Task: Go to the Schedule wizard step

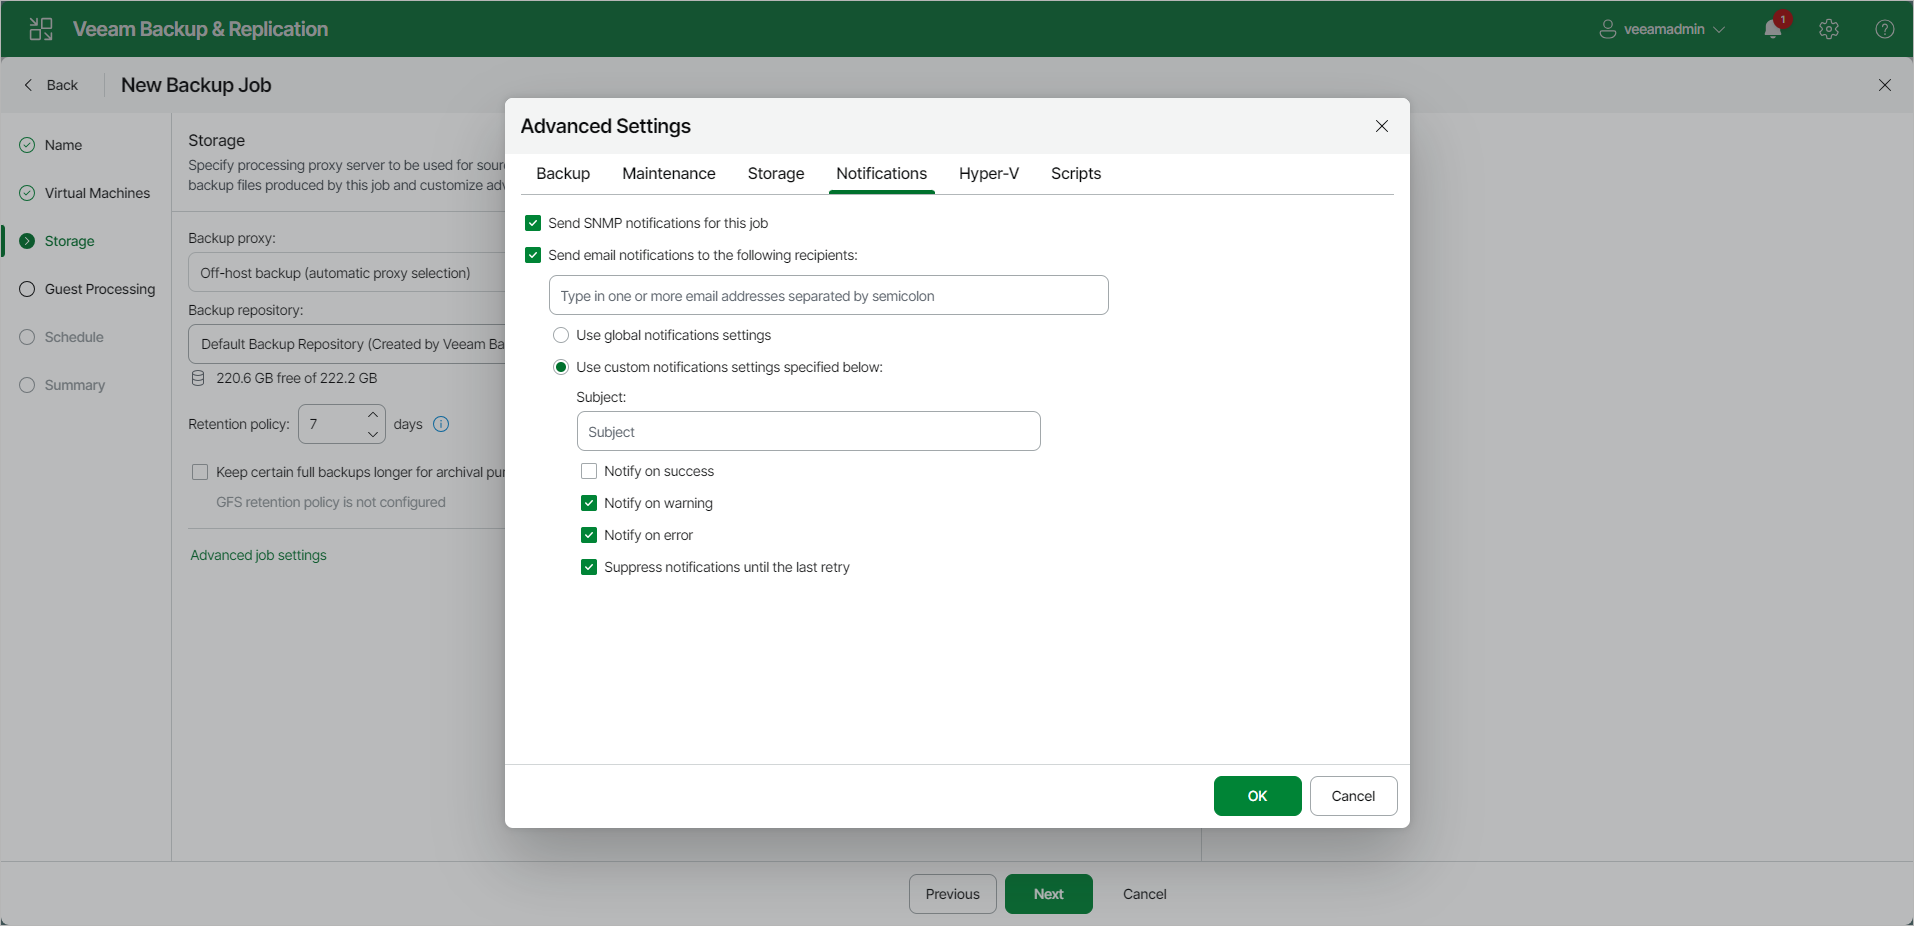Action: (74, 337)
